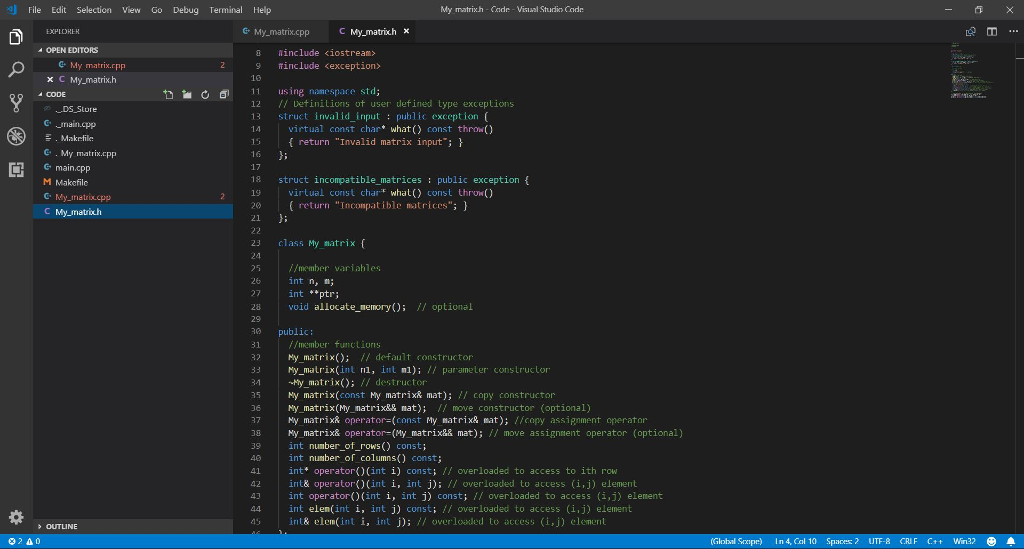Click on 'public:' code line
1024x549 pixels.
point(295,332)
